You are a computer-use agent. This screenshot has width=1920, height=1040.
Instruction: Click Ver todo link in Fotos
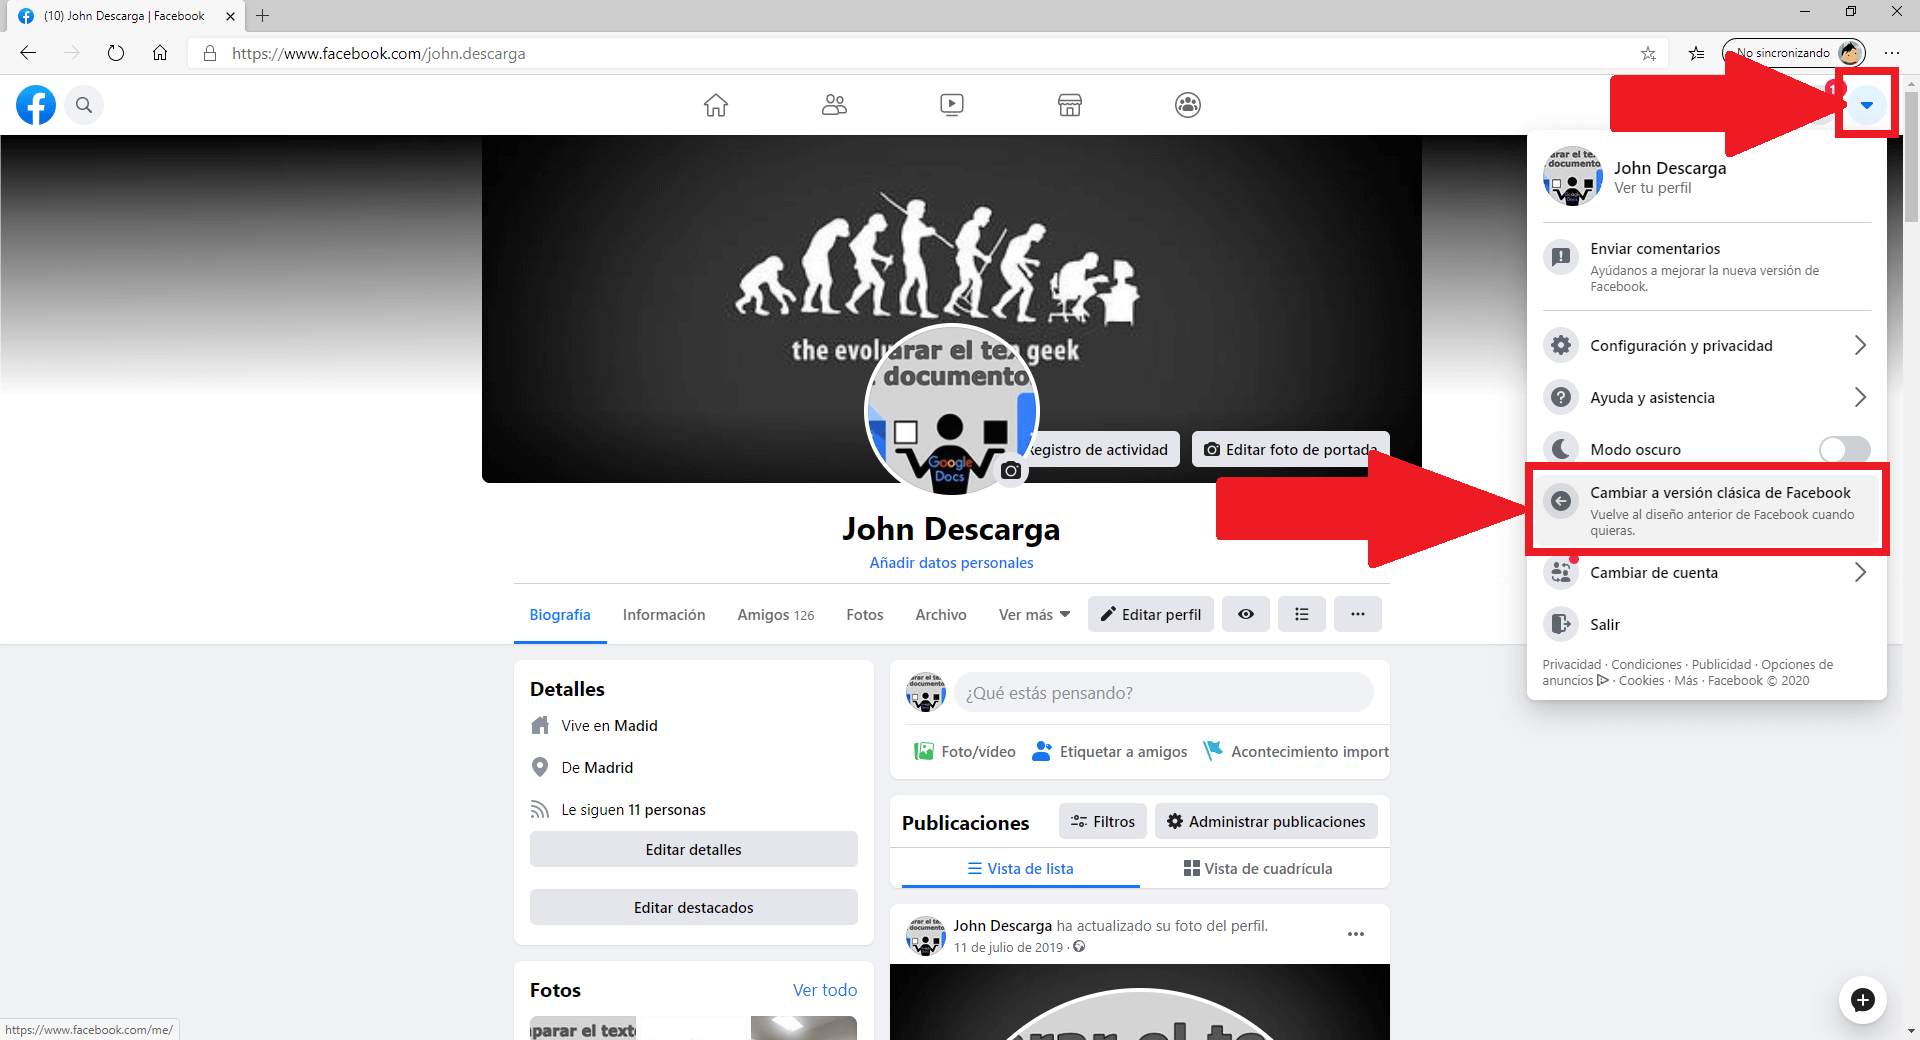tap(825, 990)
